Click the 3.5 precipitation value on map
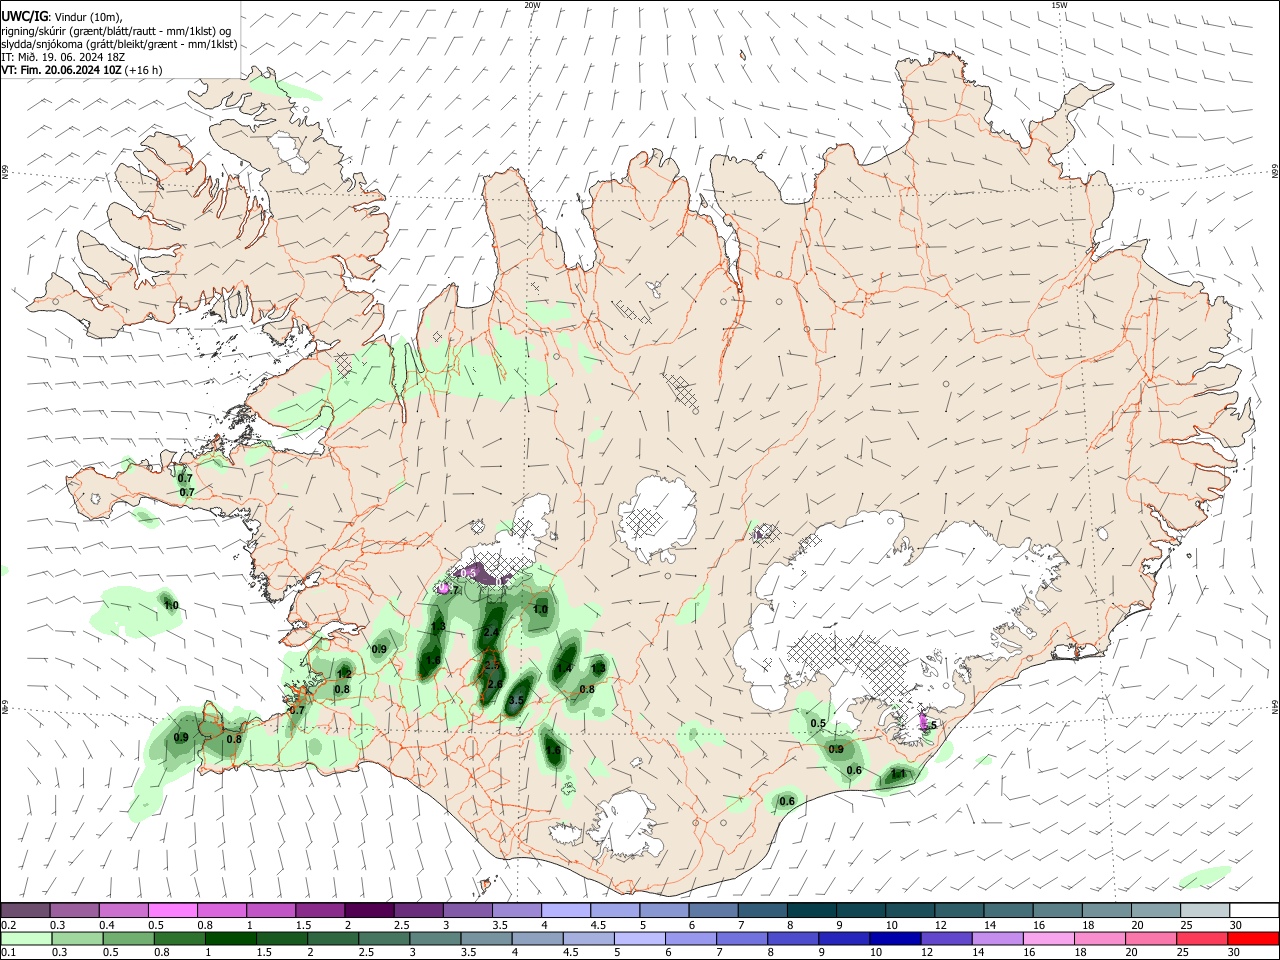The width and height of the screenshot is (1280, 960). 517,702
